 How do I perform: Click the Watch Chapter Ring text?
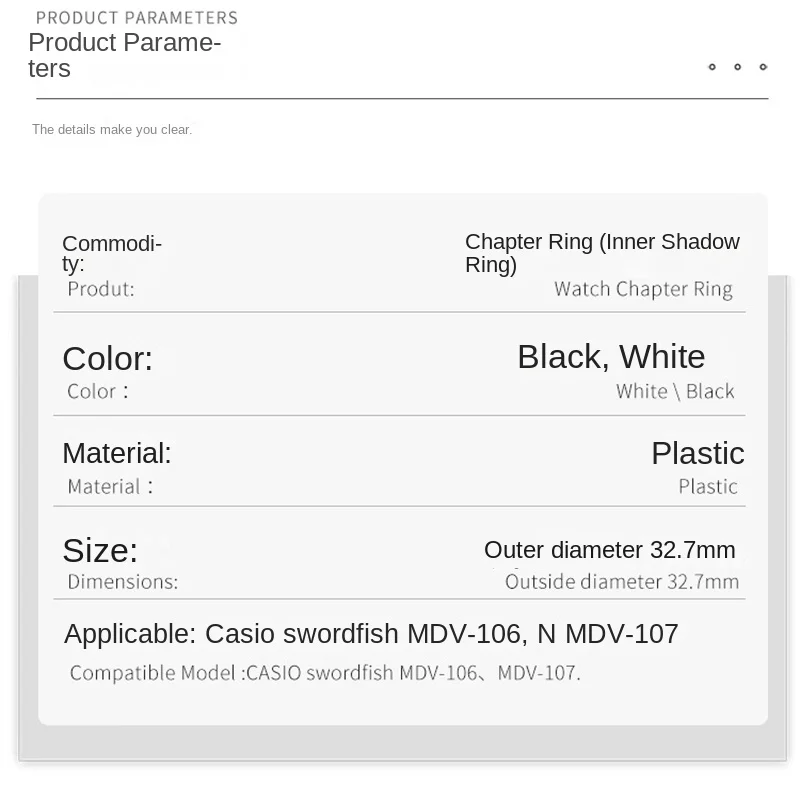643,289
